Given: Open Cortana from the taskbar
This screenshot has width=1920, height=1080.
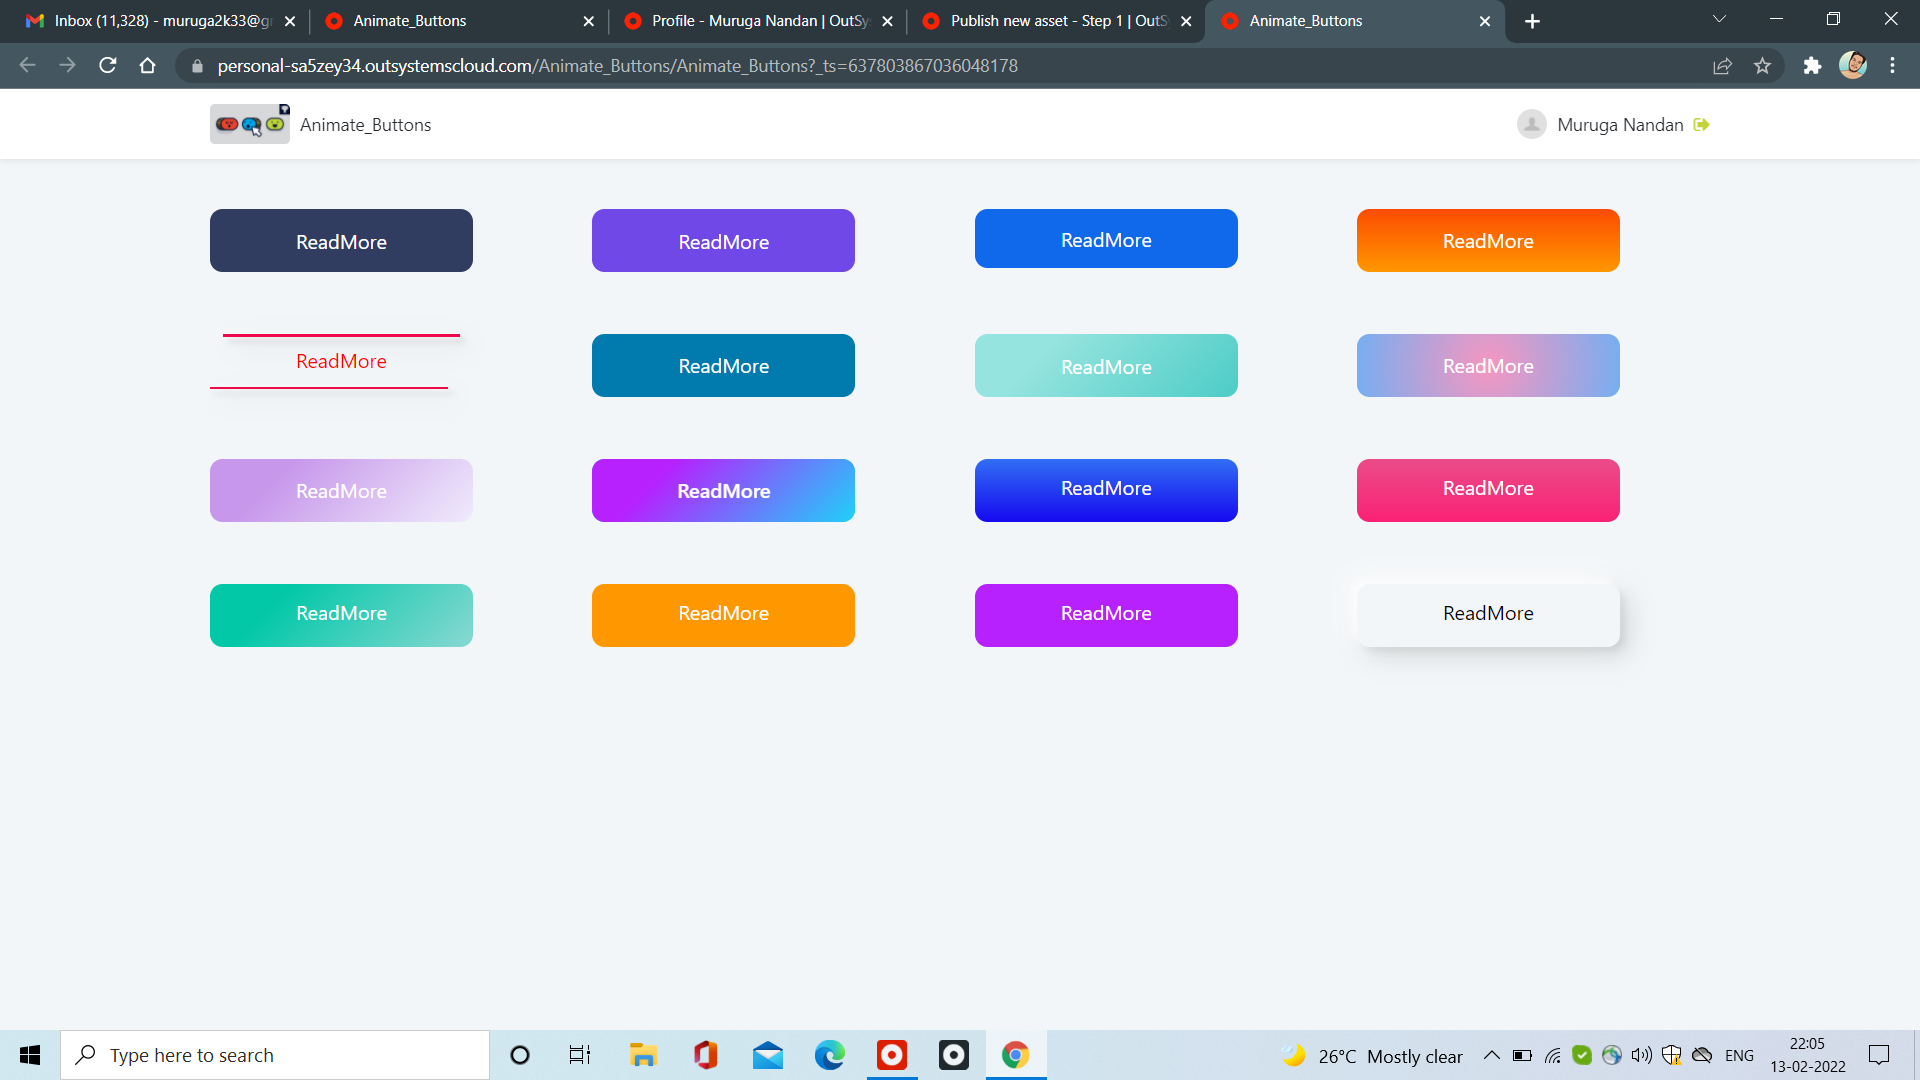Looking at the screenshot, I should pos(519,1055).
